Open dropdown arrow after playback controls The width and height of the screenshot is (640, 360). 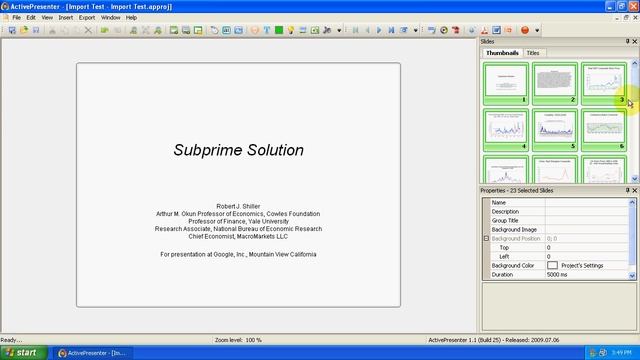[416, 30]
